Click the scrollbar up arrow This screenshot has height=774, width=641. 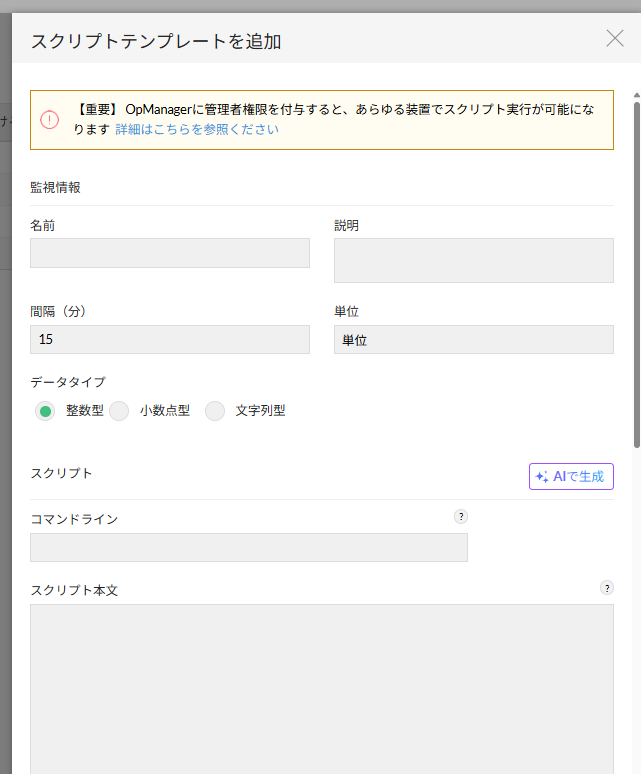[x=637, y=95]
